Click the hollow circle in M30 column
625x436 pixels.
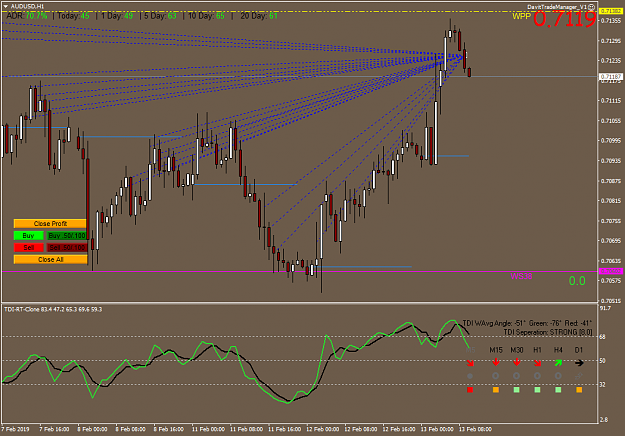pos(516,376)
